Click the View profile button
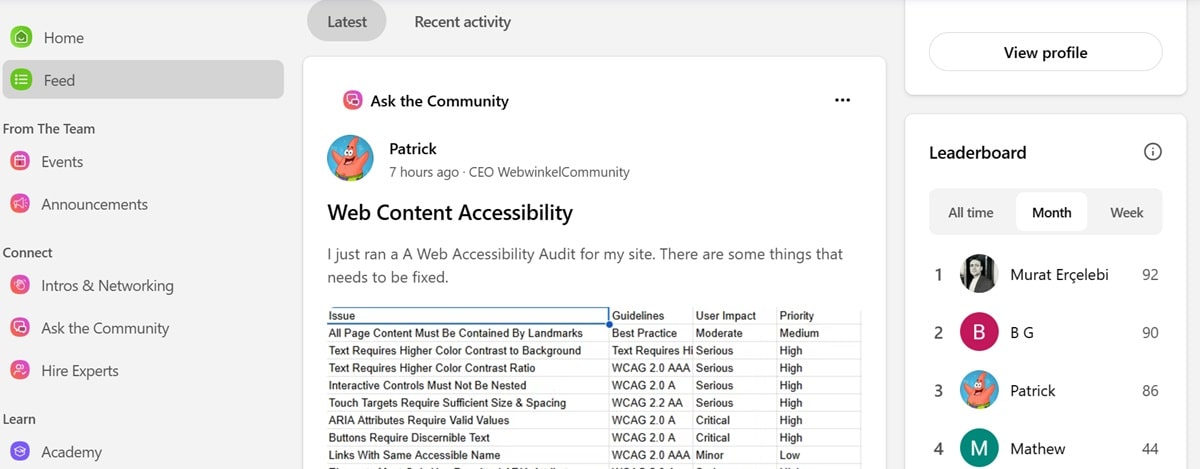1200x469 pixels. [x=1045, y=53]
